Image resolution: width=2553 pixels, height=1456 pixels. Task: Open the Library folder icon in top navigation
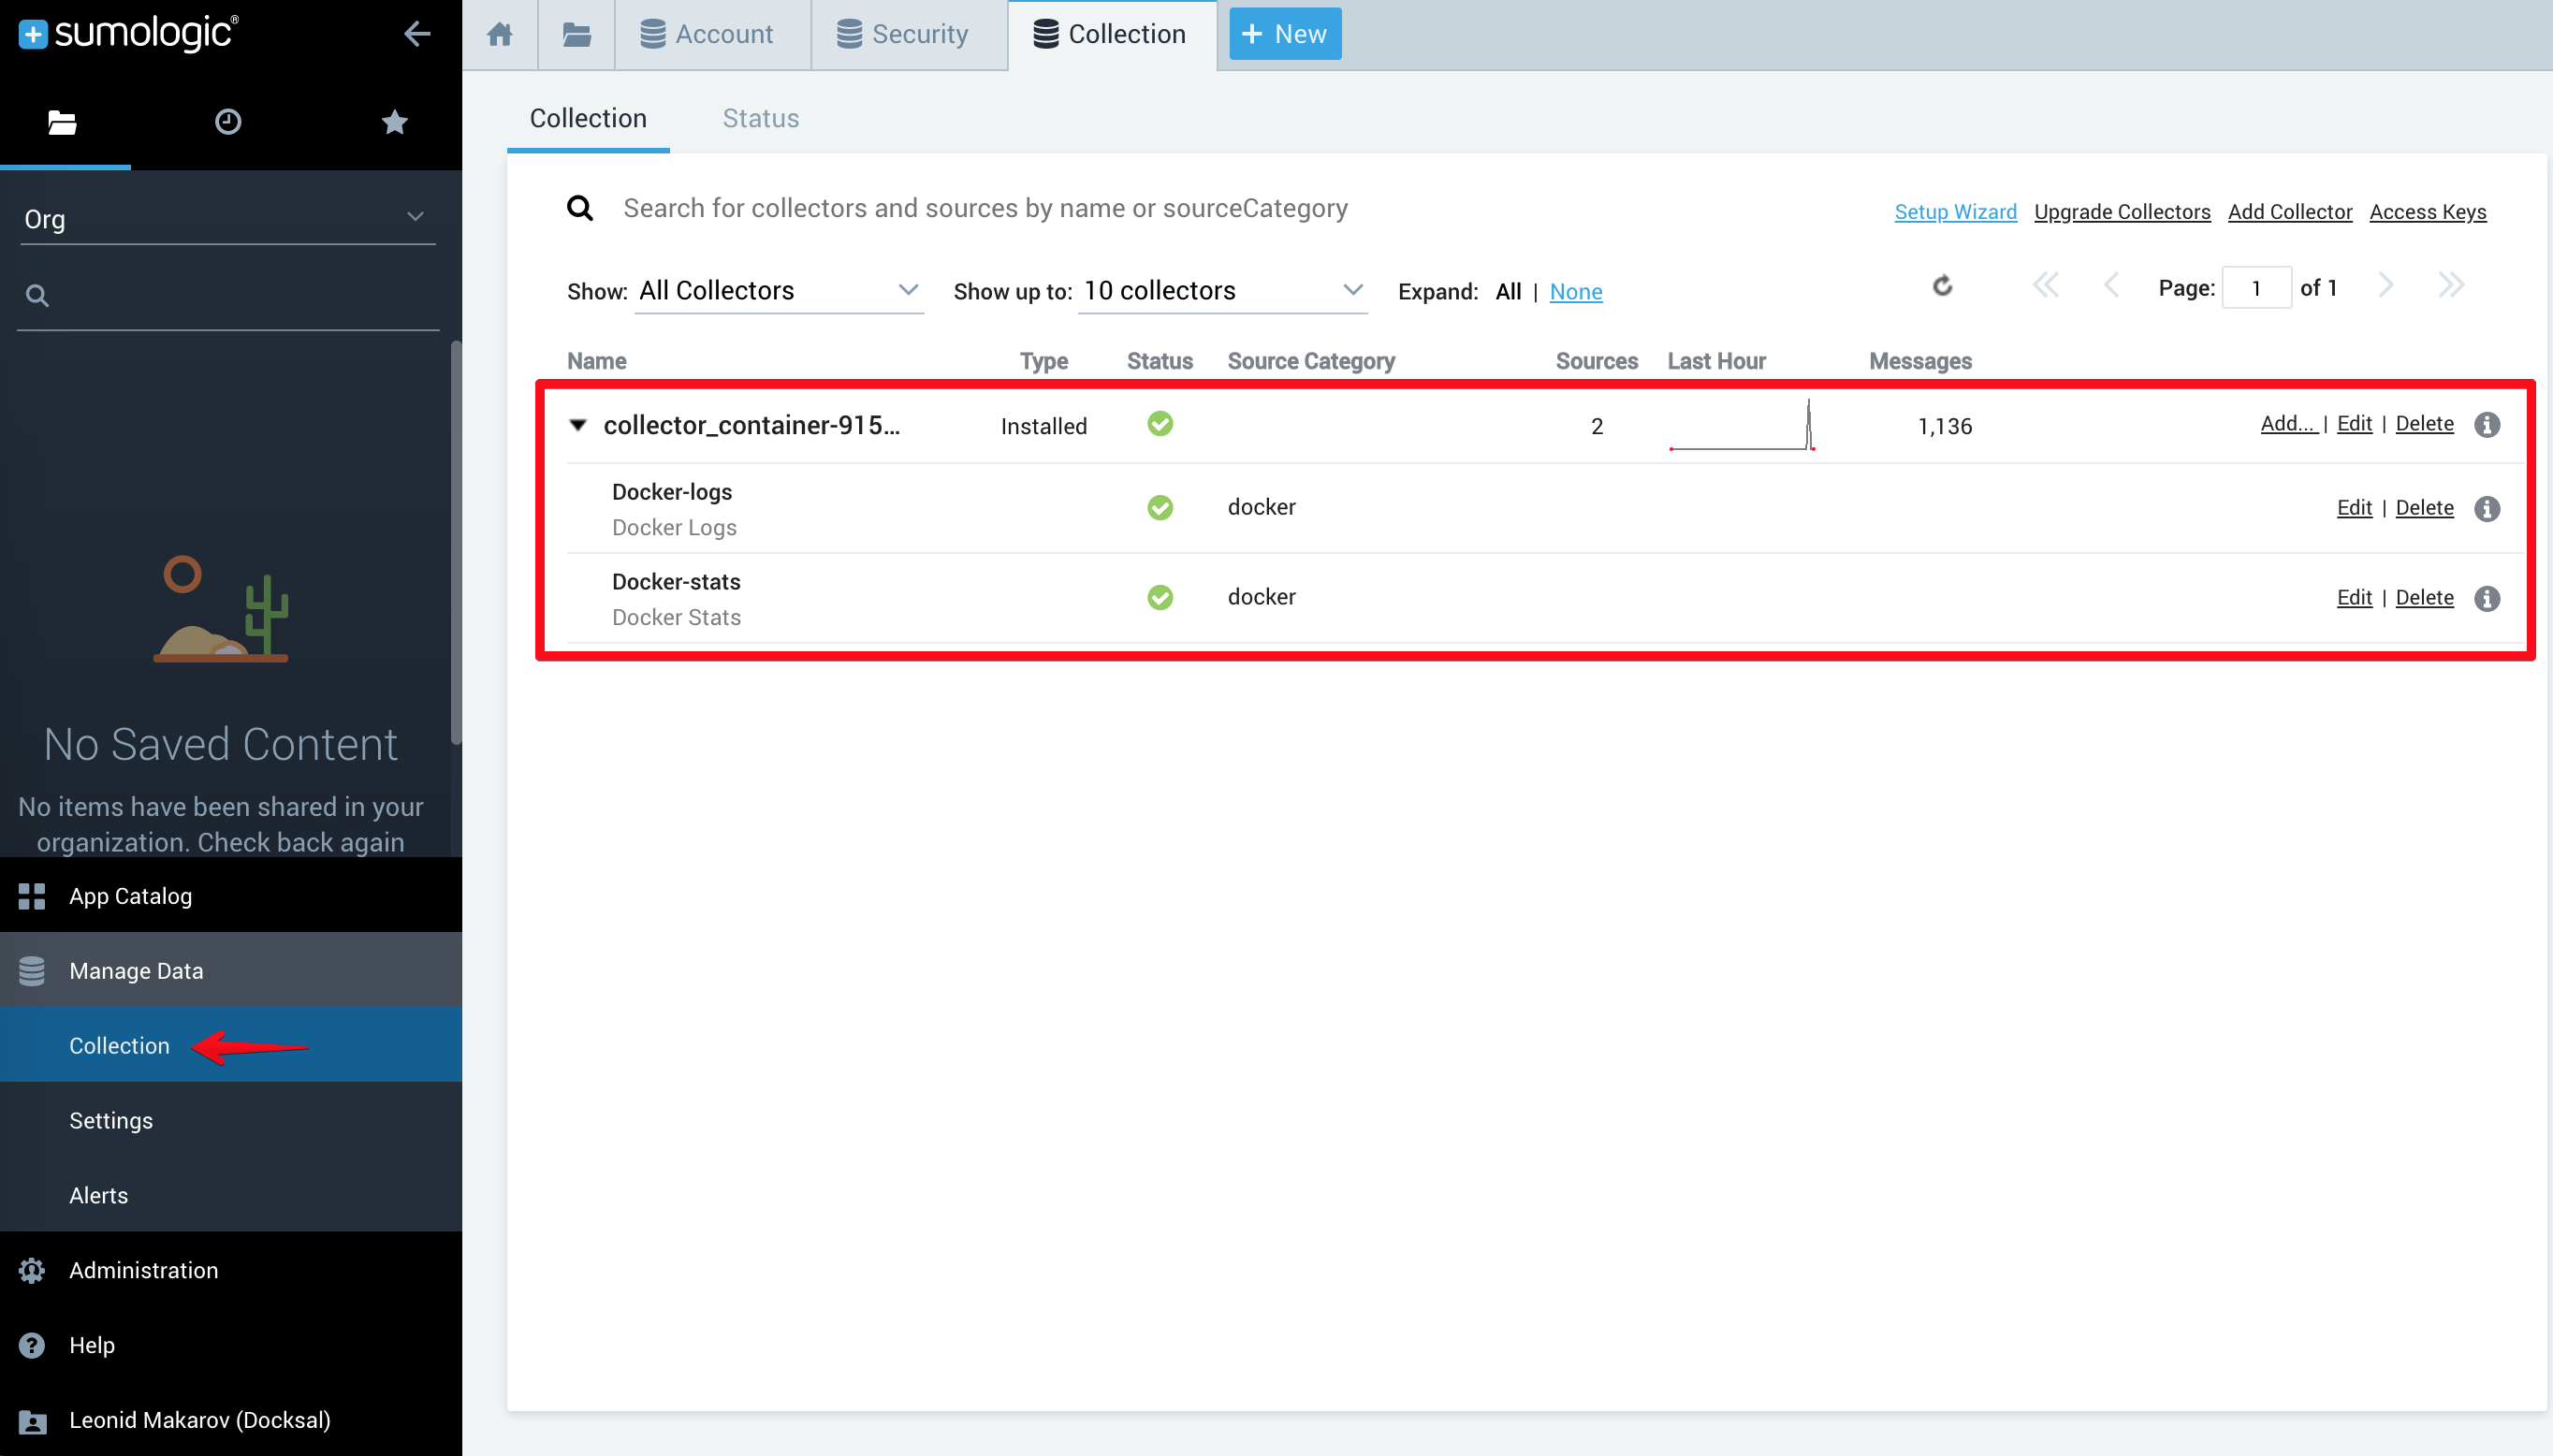(575, 33)
